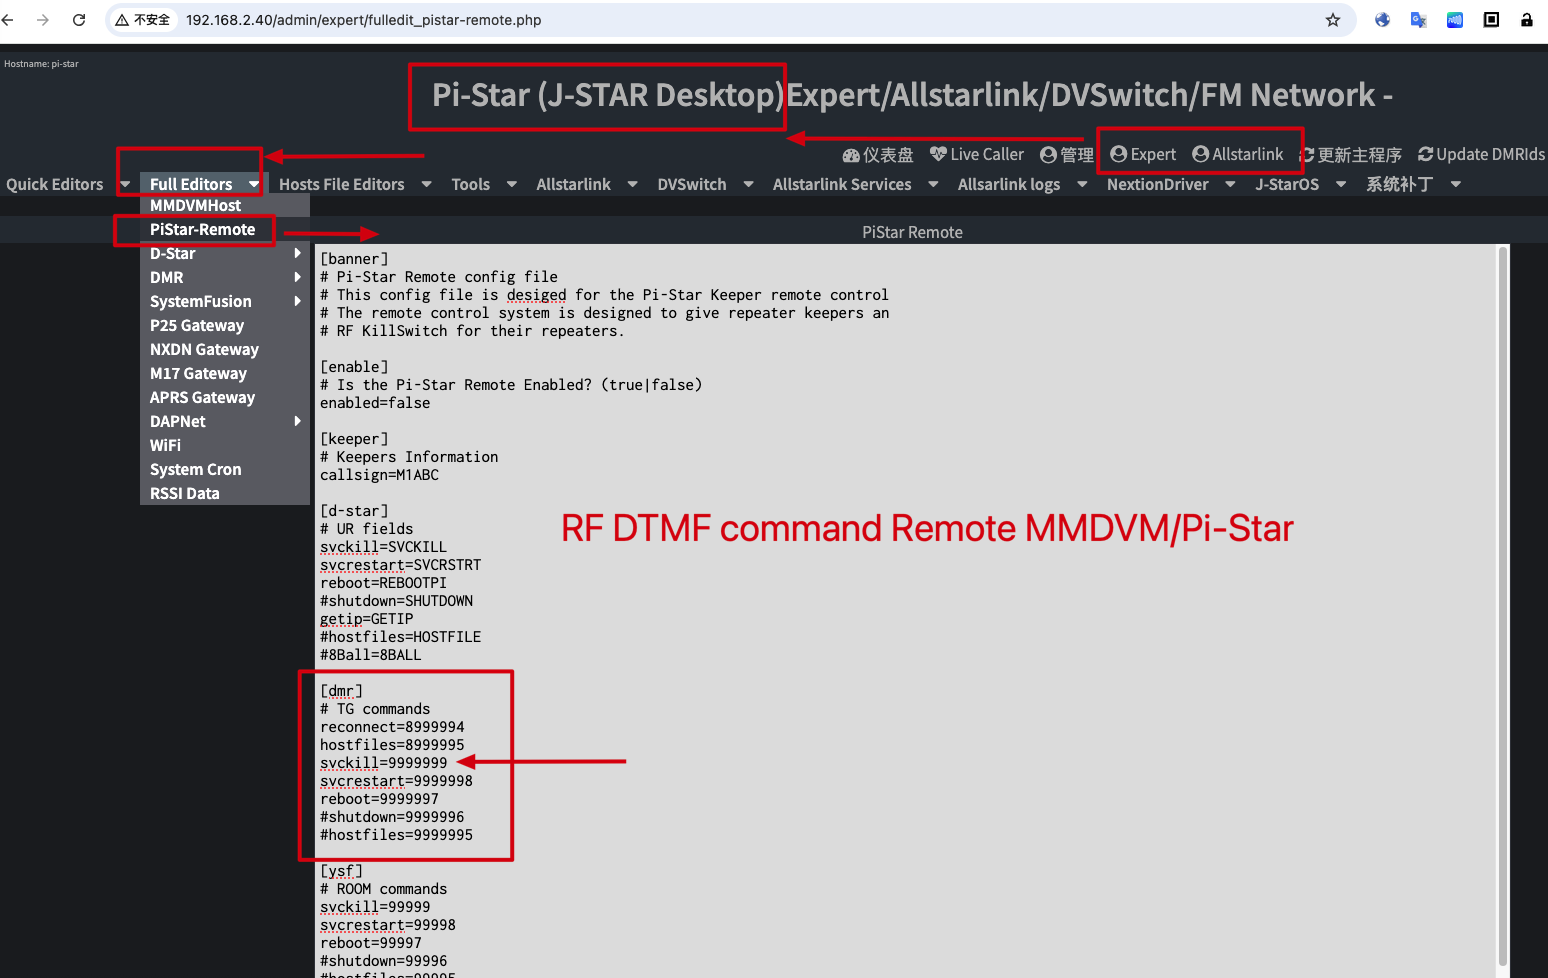Expand the 系统补丁 dropdown arrow

tap(1456, 184)
